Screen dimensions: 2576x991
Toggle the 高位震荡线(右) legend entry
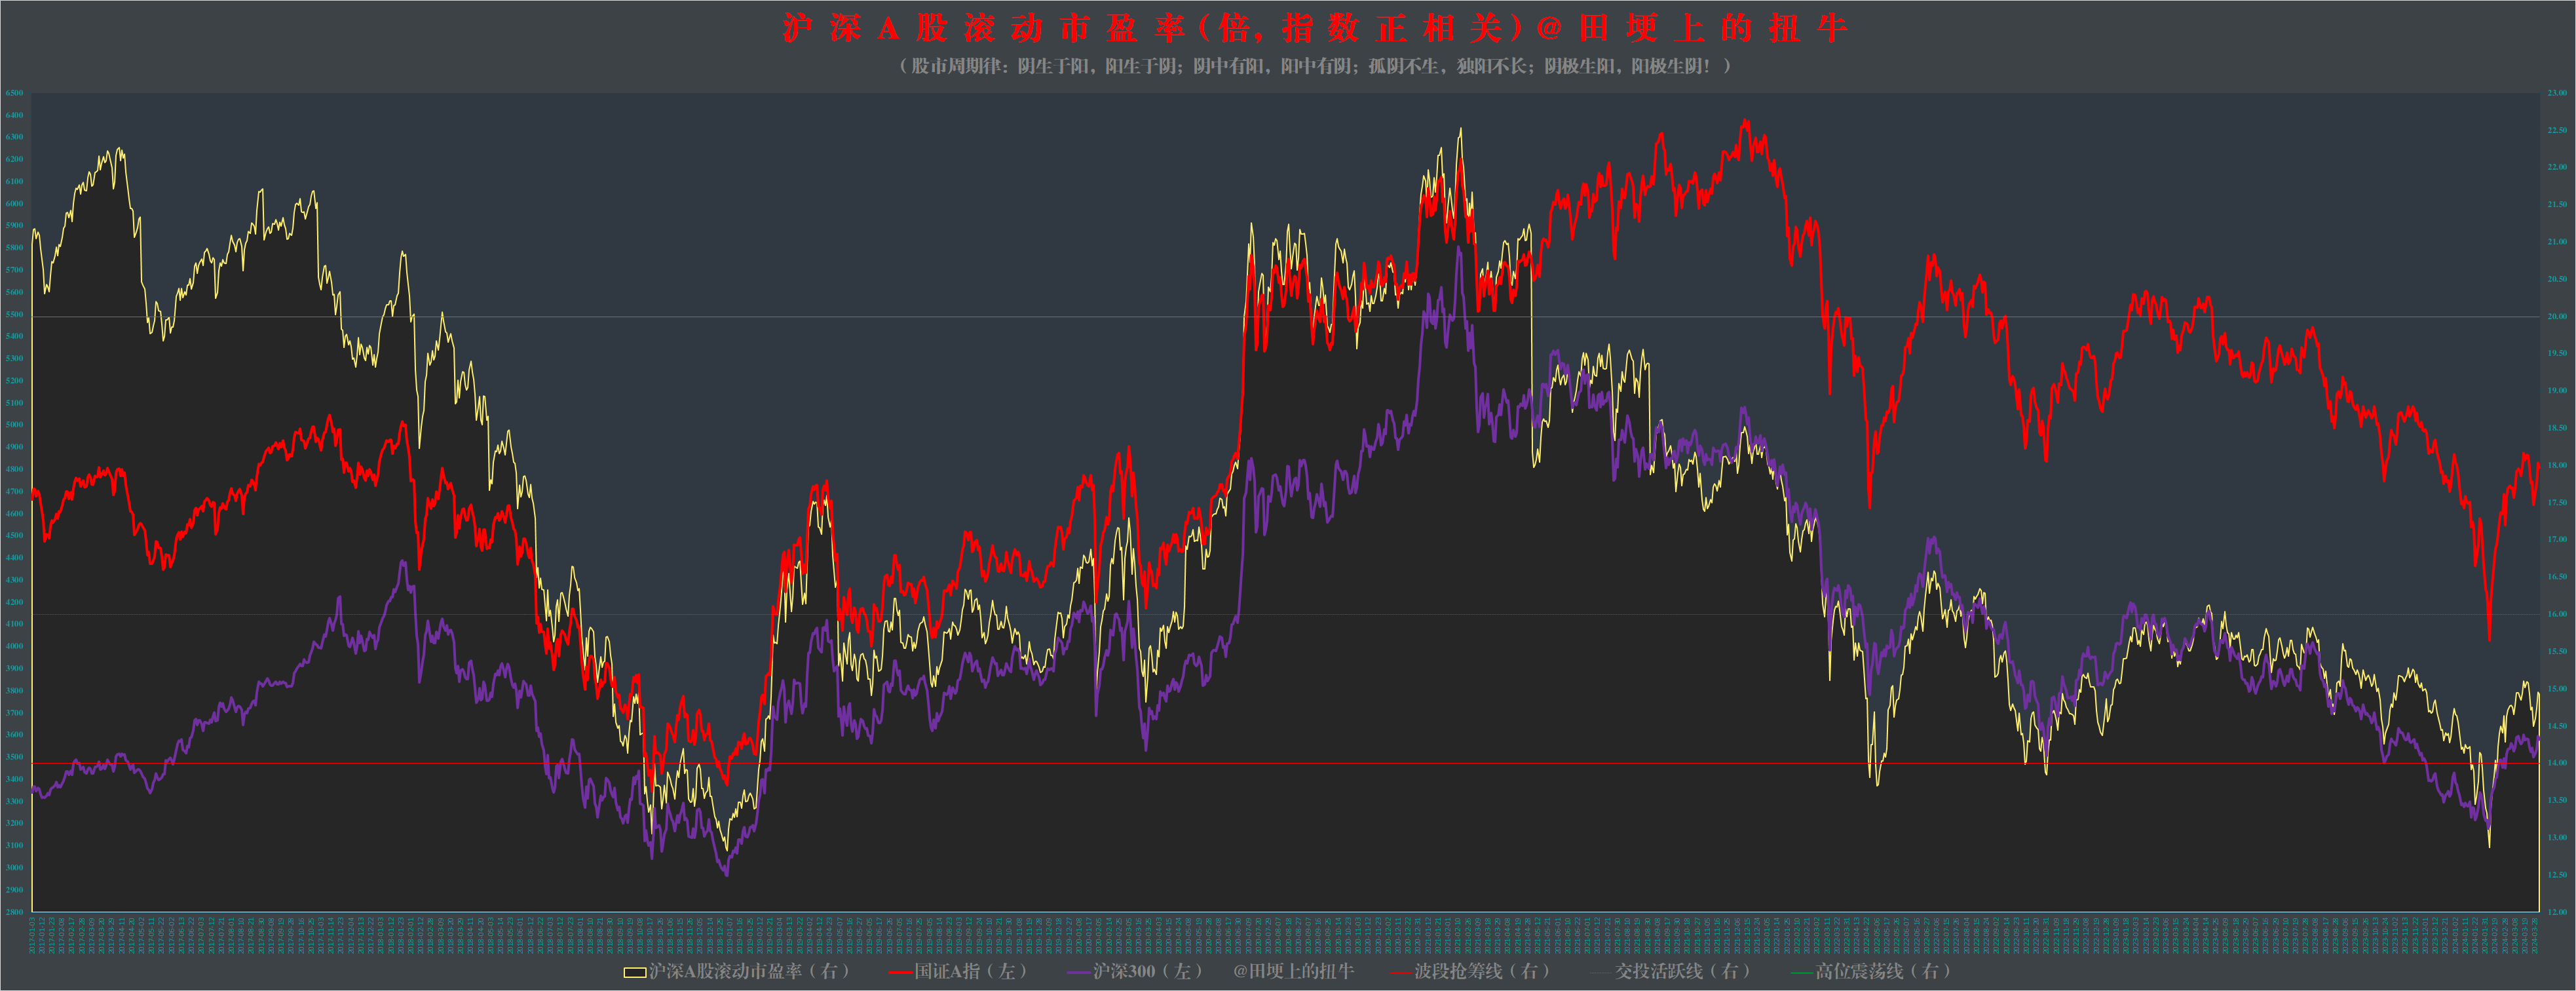[x=1884, y=971]
